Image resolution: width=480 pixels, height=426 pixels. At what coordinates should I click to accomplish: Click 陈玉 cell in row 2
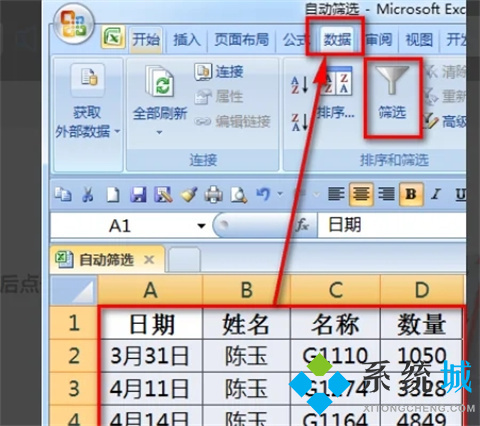tap(246, 356)
